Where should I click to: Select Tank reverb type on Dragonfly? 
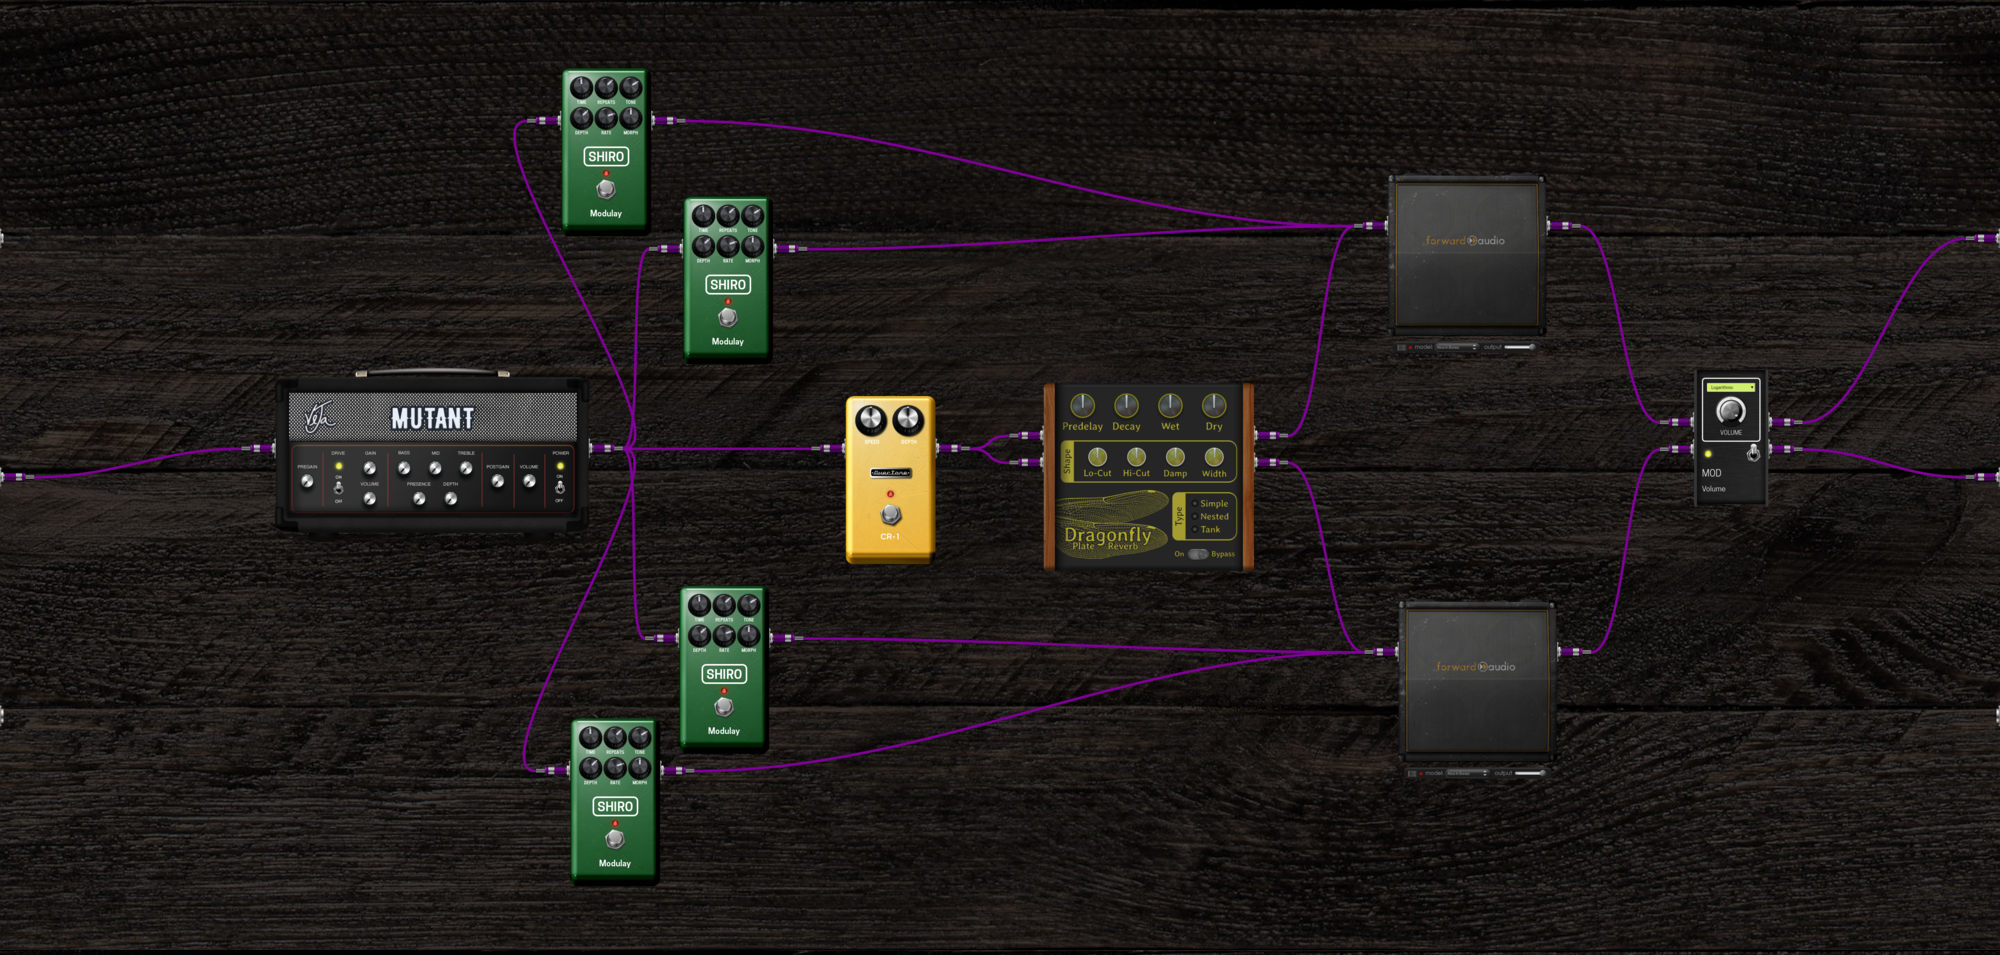tap(1206, 530)
